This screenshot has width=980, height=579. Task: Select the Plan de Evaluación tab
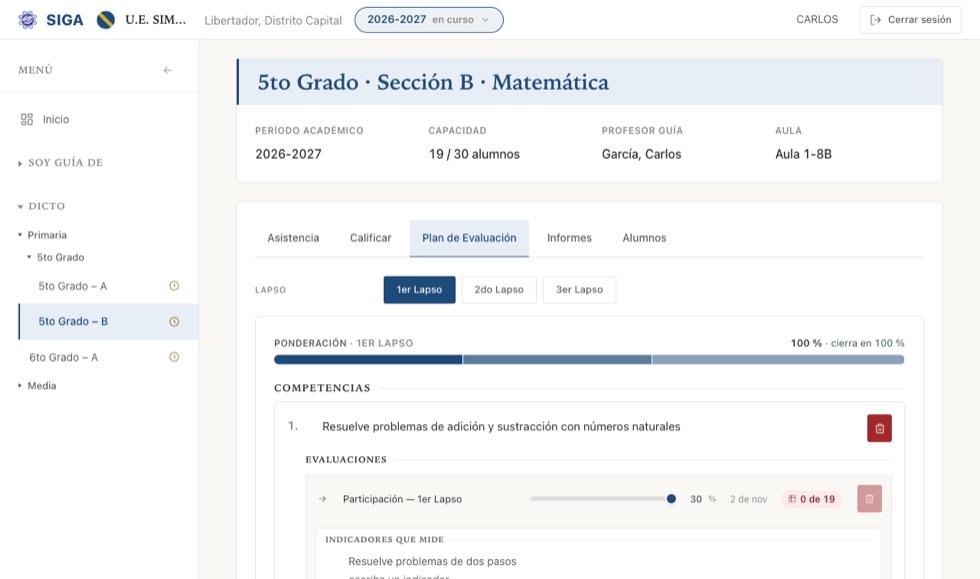point(469,238)
